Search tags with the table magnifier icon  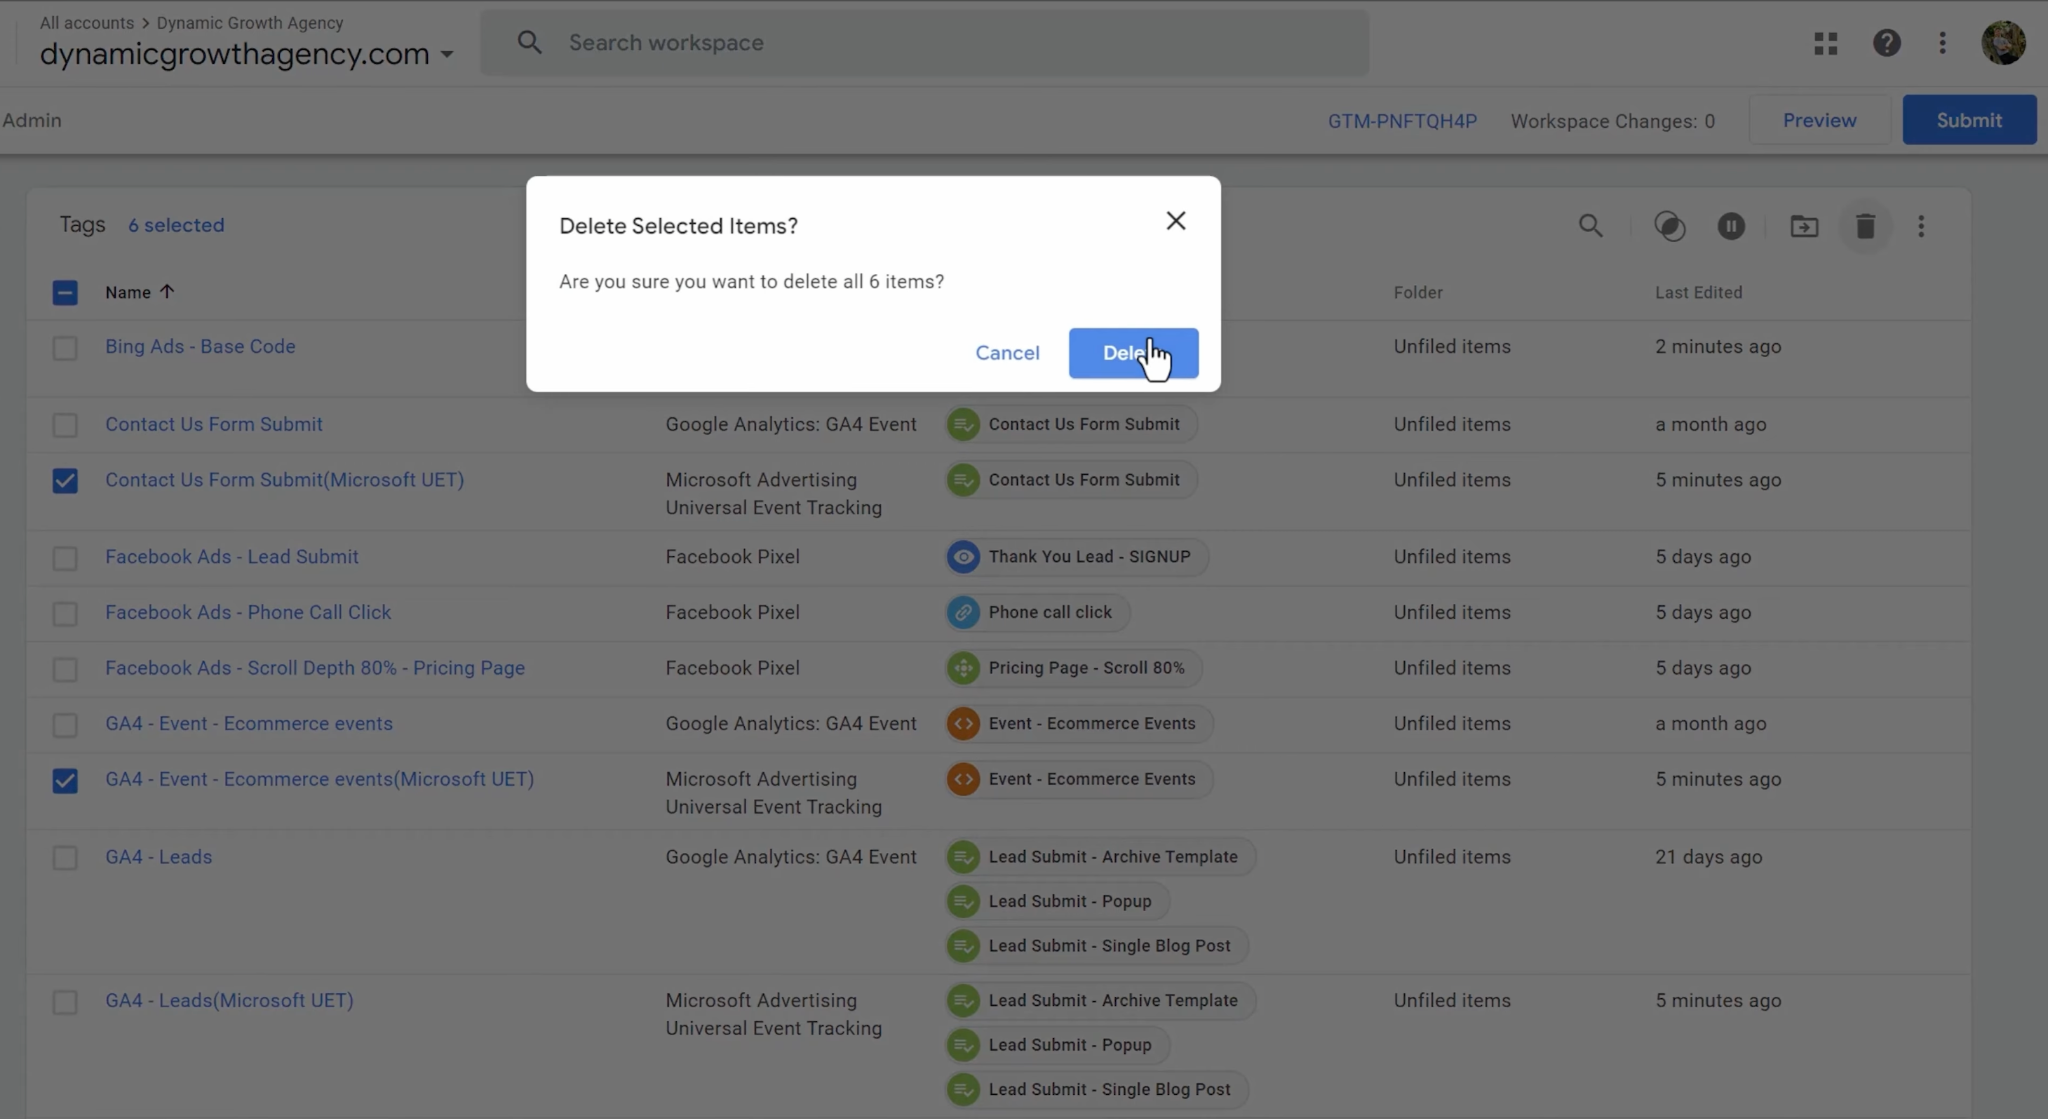(1591, 226)
